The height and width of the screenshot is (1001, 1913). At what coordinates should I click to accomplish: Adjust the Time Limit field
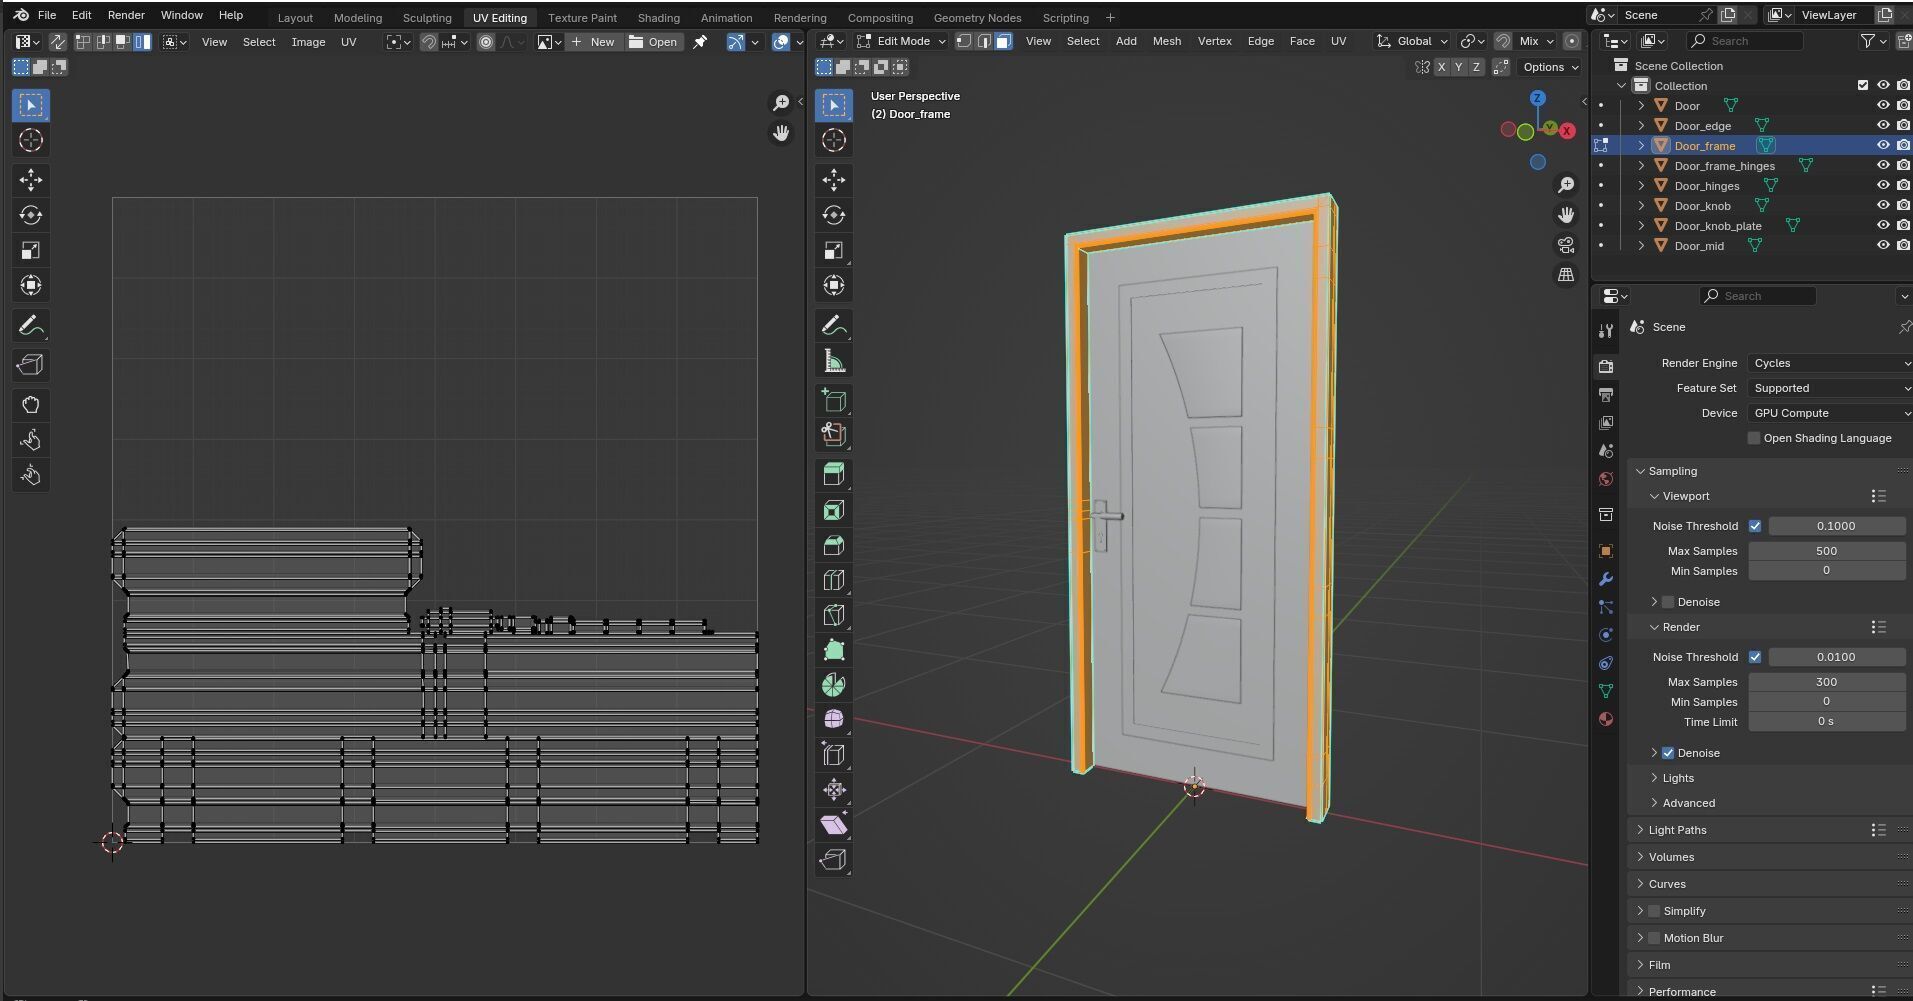(x=1826, y=721)
